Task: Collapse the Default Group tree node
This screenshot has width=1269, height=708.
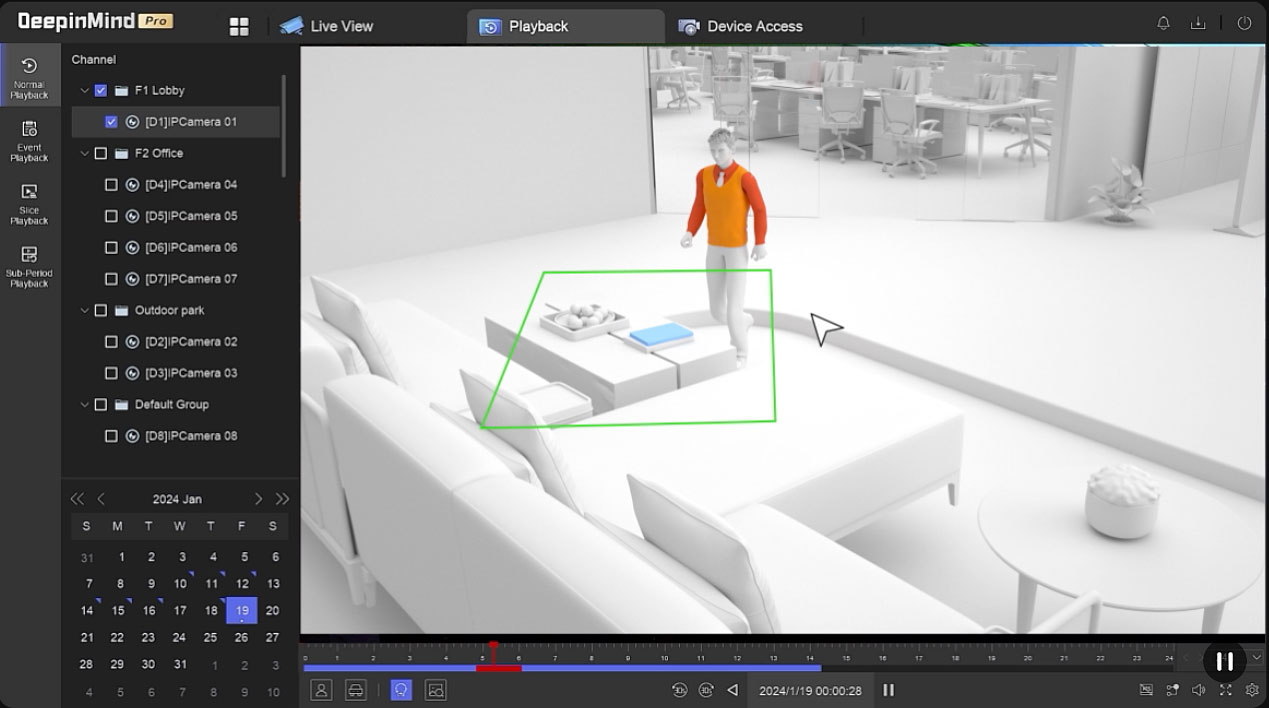Action: 85,405
